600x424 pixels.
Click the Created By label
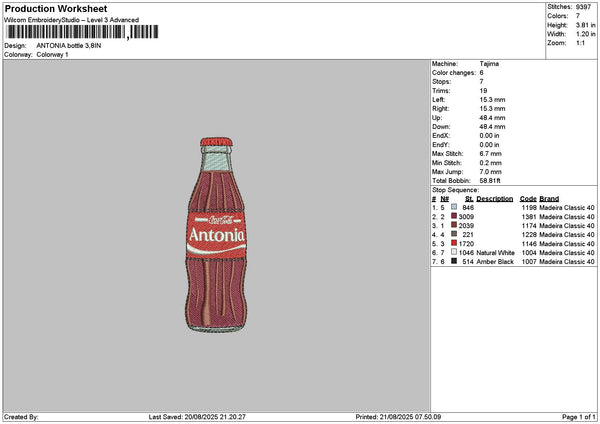click(21, 417)
